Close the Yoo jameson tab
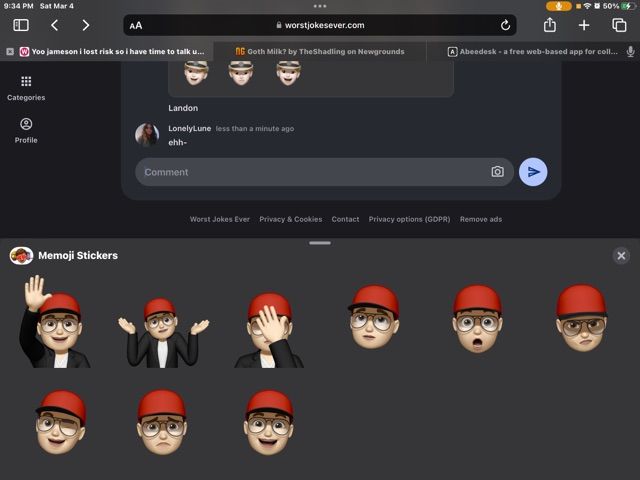The height and width of the screenshot is (480, 640). pyautogui.click(x=10, y=51)
